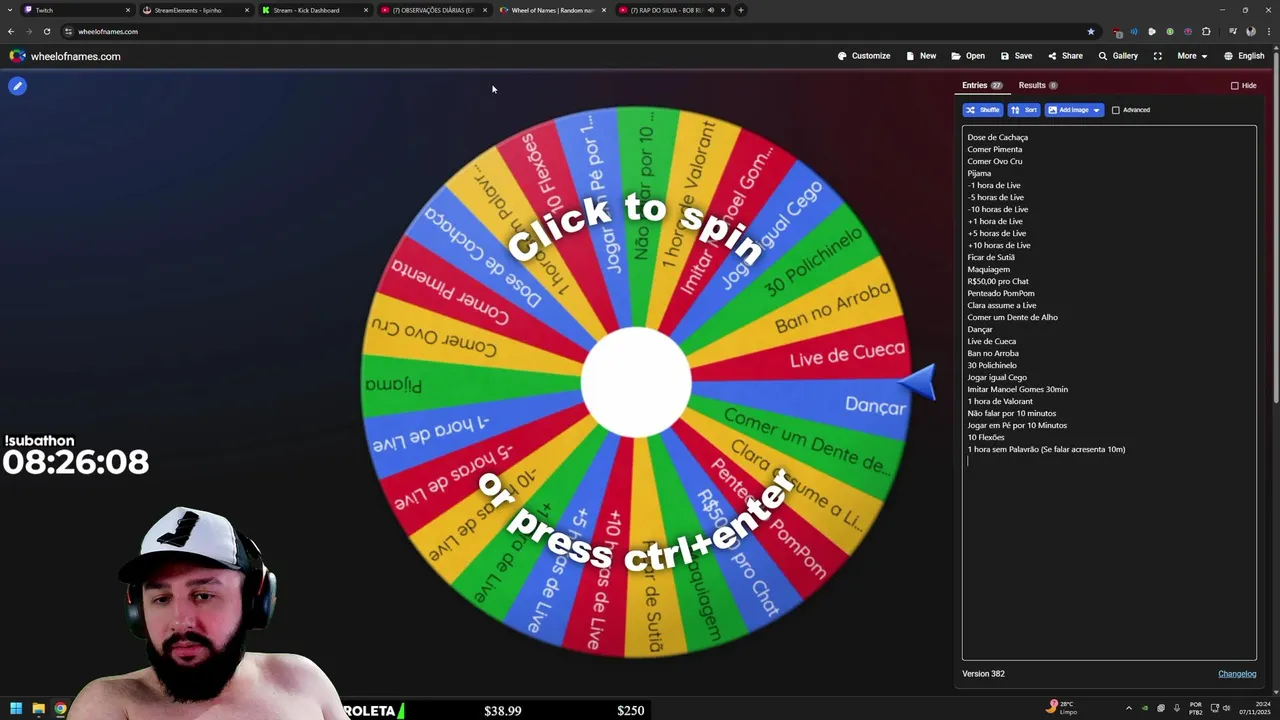
Task: Click into the entries text box empty line
Action: tap(1109, 461)
